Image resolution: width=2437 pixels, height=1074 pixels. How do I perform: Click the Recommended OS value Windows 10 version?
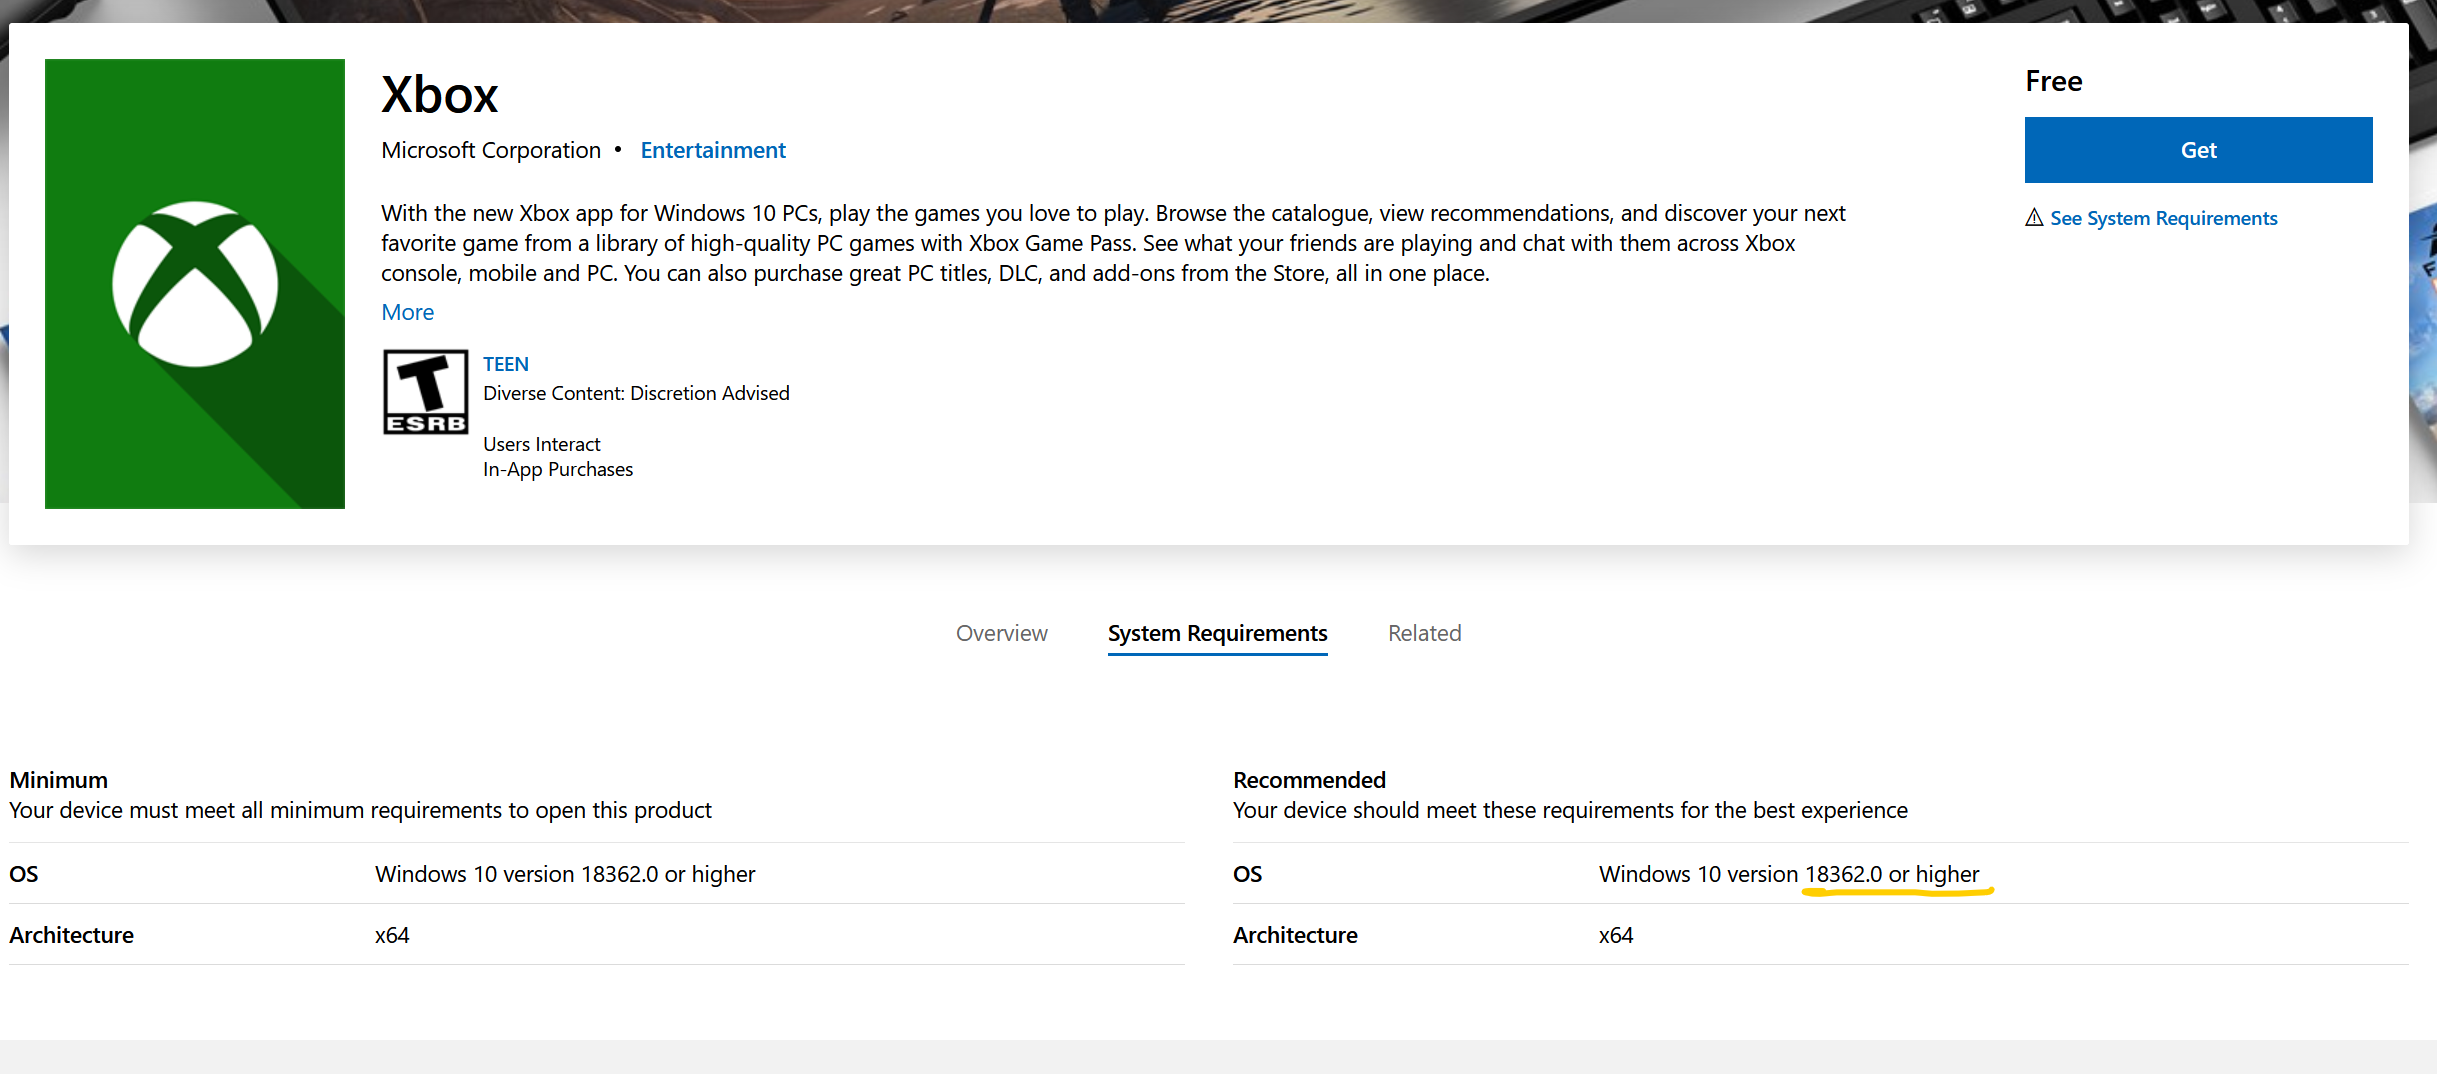click(1789, 874)
